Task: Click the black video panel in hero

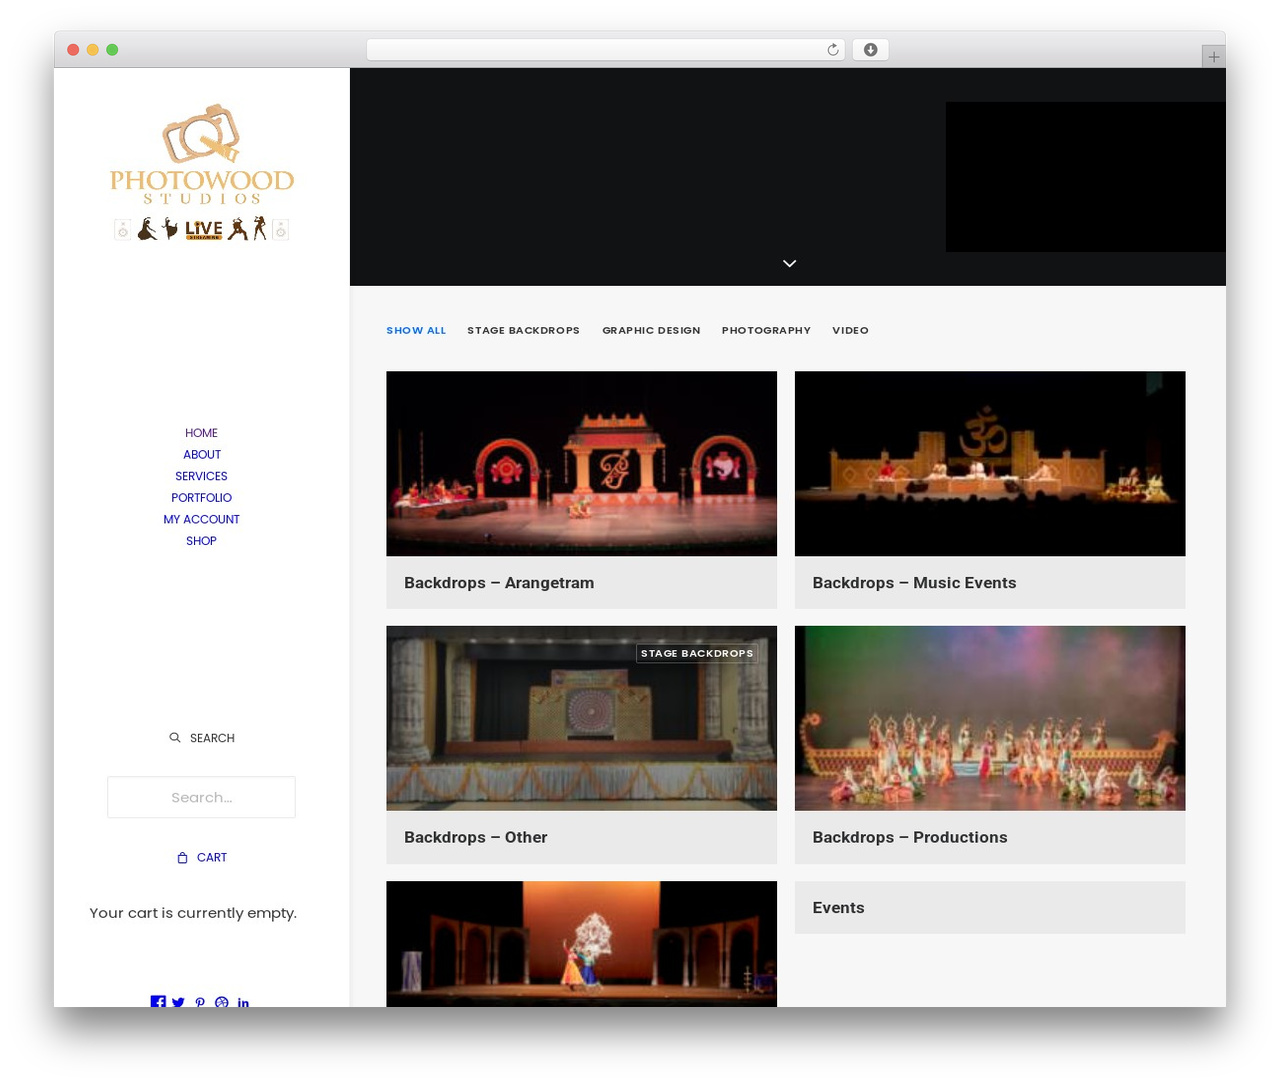Action: coord(1085,177)
